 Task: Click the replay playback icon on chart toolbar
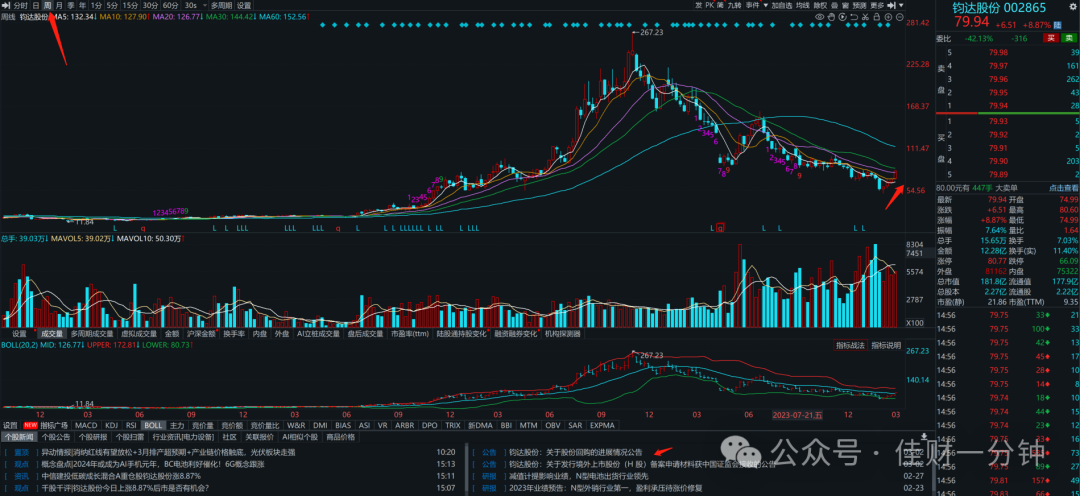click(x=842, y=17)
